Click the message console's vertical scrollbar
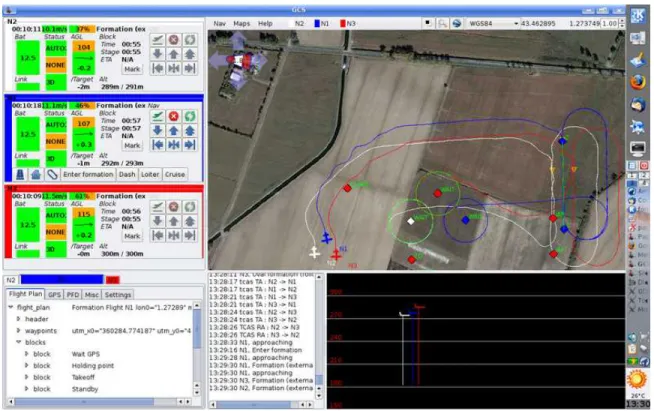Screen dimensions: 654x411 click(x=319, y=336)
